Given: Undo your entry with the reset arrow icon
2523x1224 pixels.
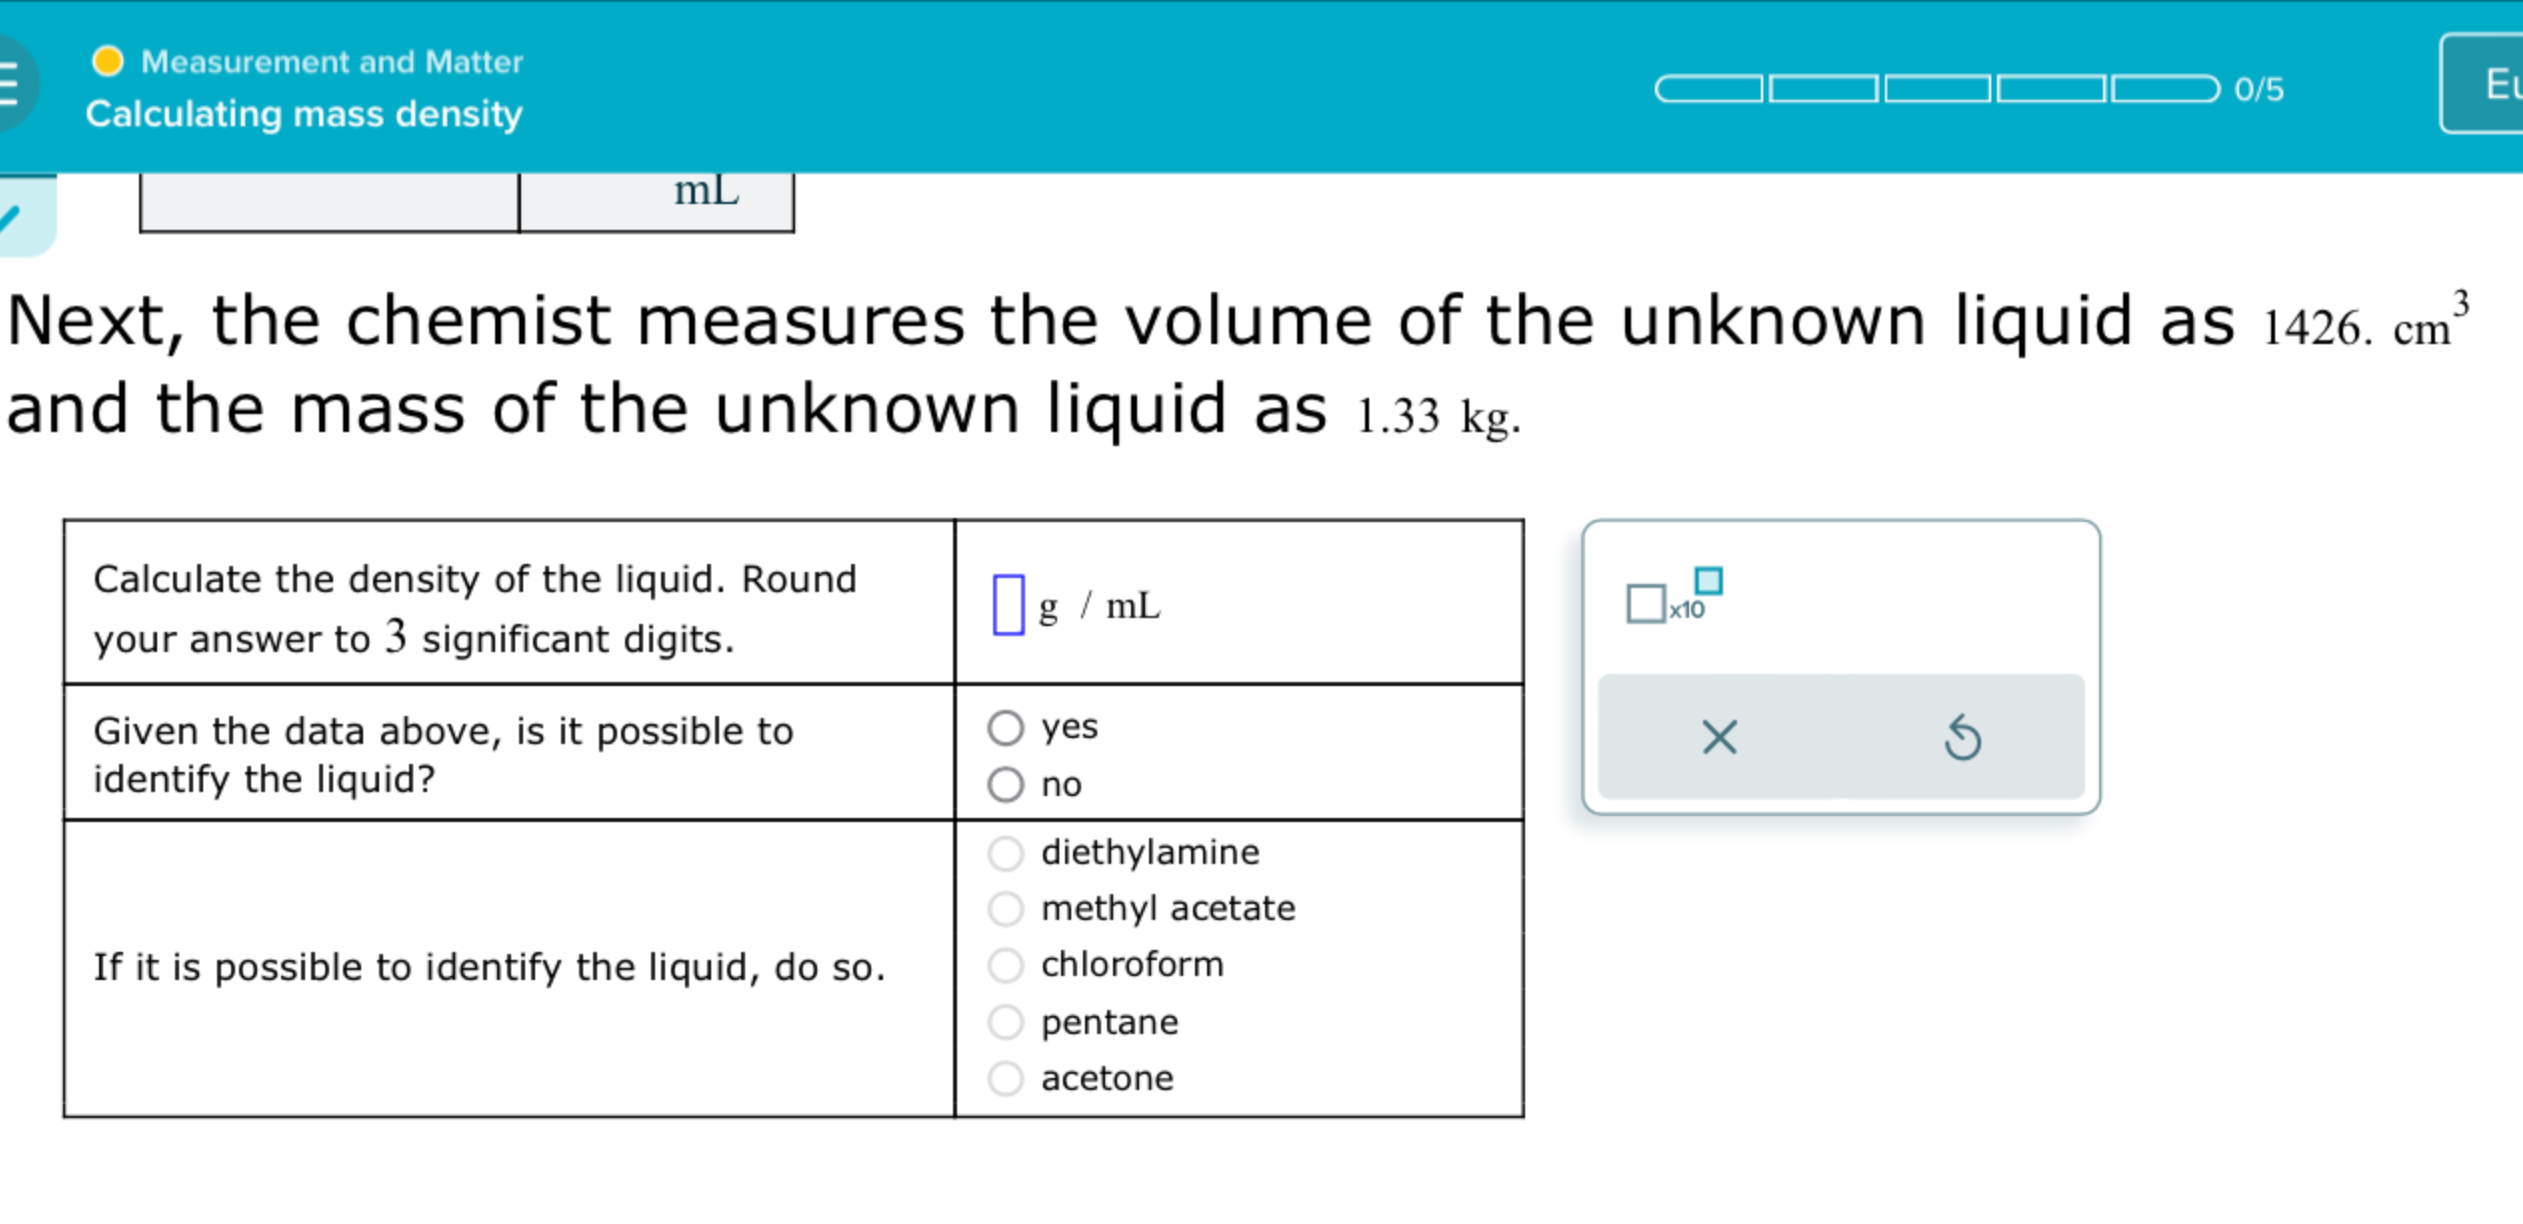Looking at the screenshot, I should (1964, 737).
